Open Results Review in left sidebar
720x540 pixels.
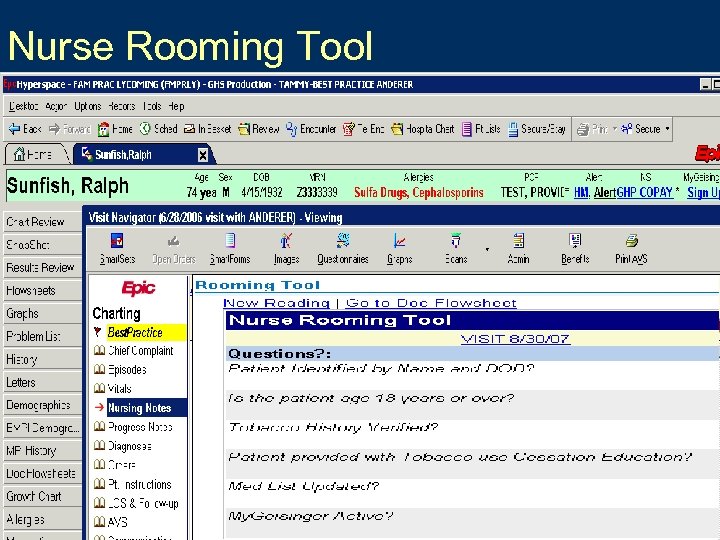click(43, 268)
